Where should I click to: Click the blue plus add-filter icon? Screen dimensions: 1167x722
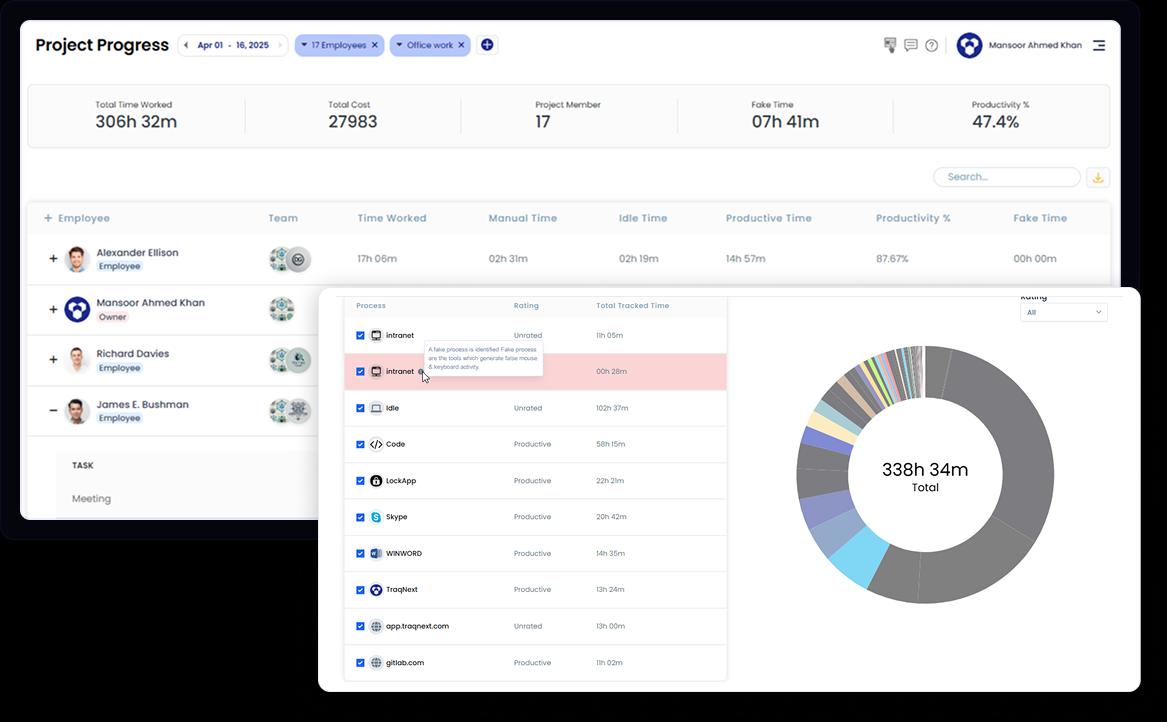487,45
